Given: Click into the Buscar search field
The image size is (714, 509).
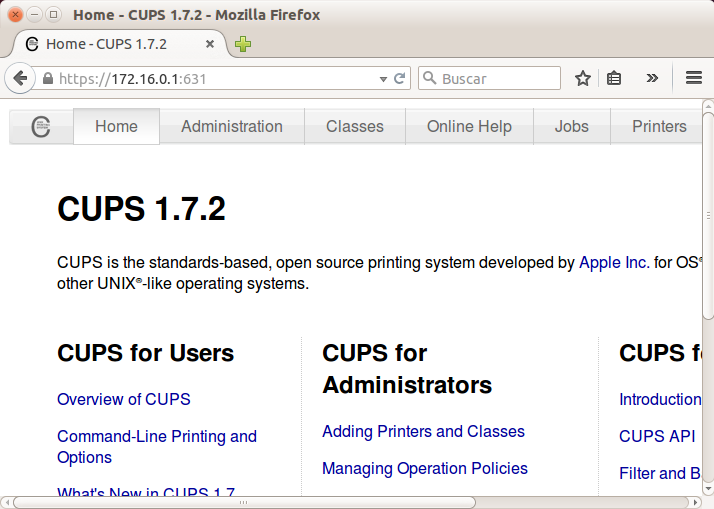Looking at the screenshot, I should (489, 78).
